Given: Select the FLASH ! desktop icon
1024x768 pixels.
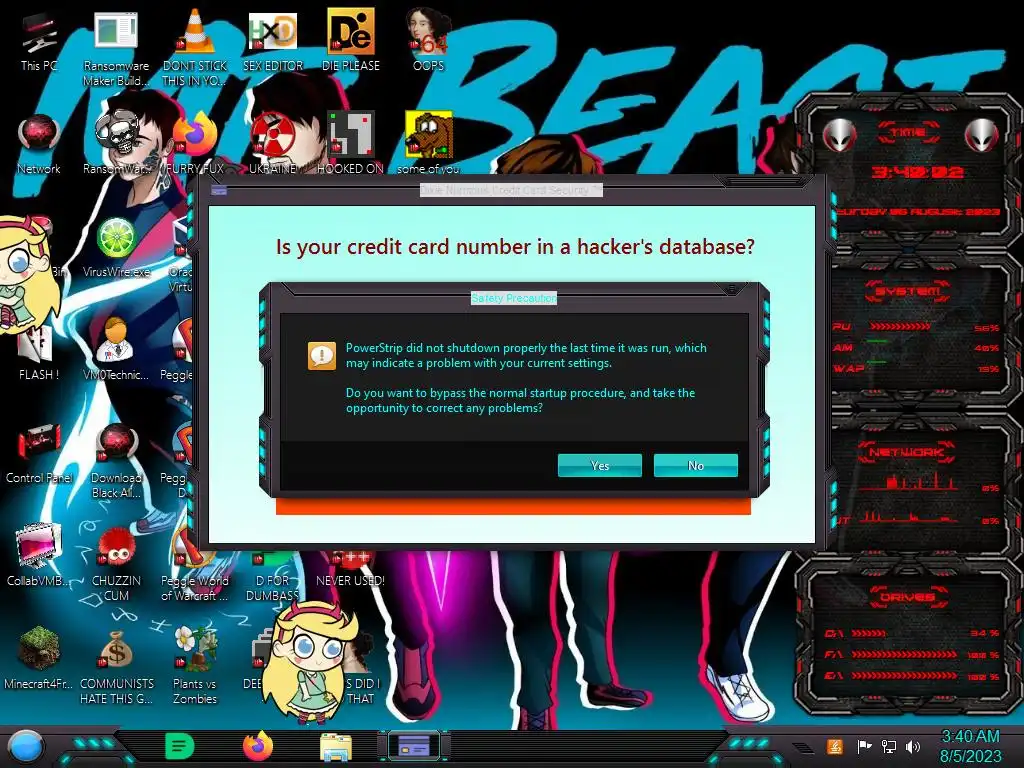Looking at the screenshot, I should (x=39, y=353).
